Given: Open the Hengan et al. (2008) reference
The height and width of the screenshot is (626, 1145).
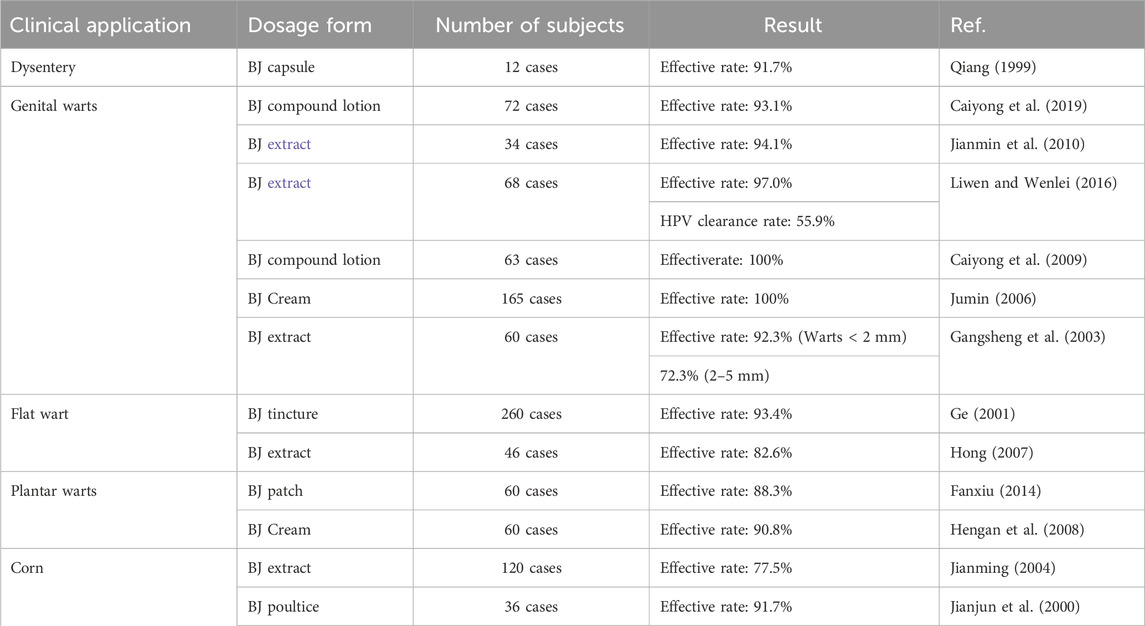Looking at the screenshot, I should (x=1016, y=530).
